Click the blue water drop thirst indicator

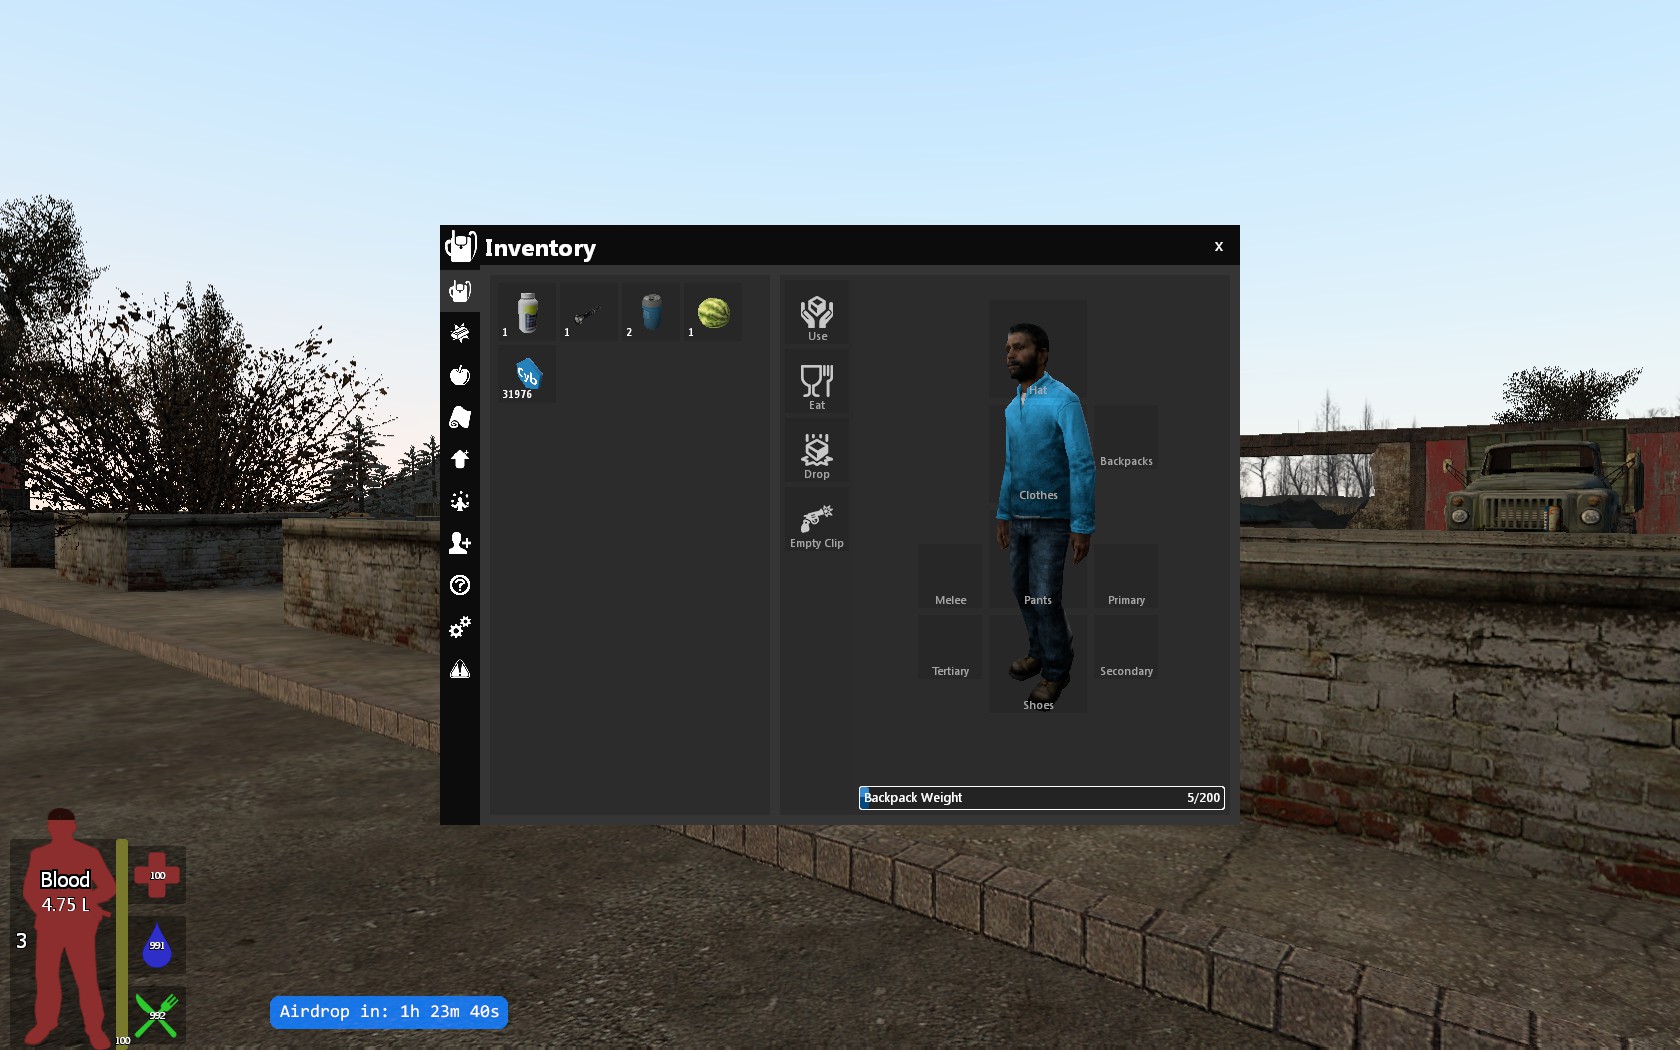[x=157, y=945]
